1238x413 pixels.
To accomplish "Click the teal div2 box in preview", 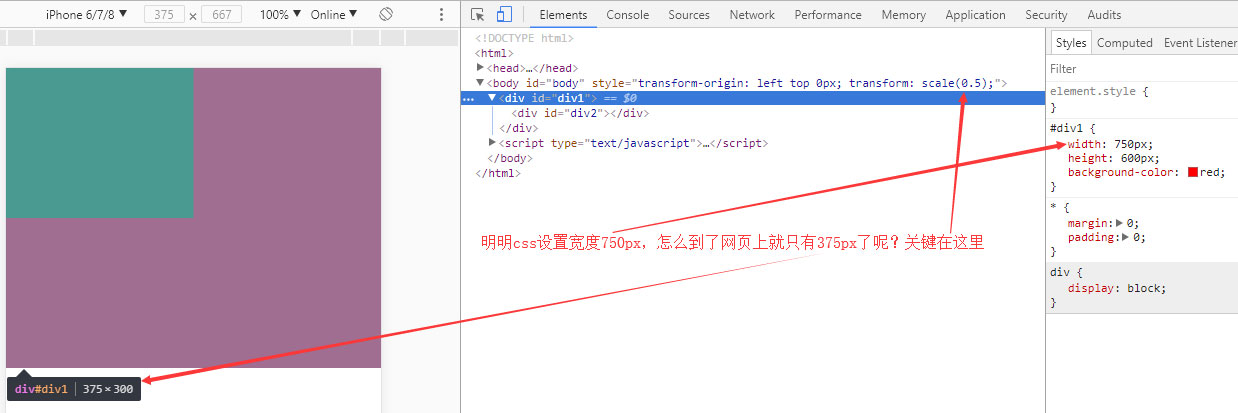I will (x=99, y=142).
